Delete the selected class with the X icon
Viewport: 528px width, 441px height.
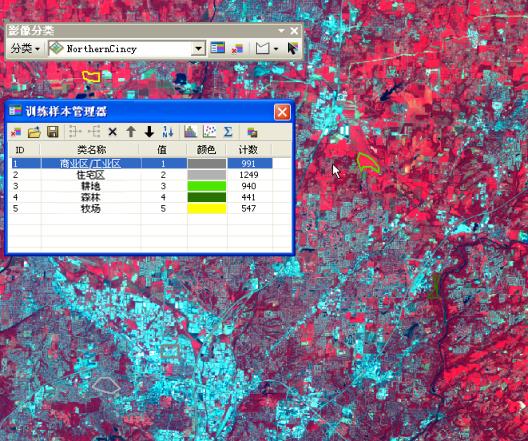point(112,132)
